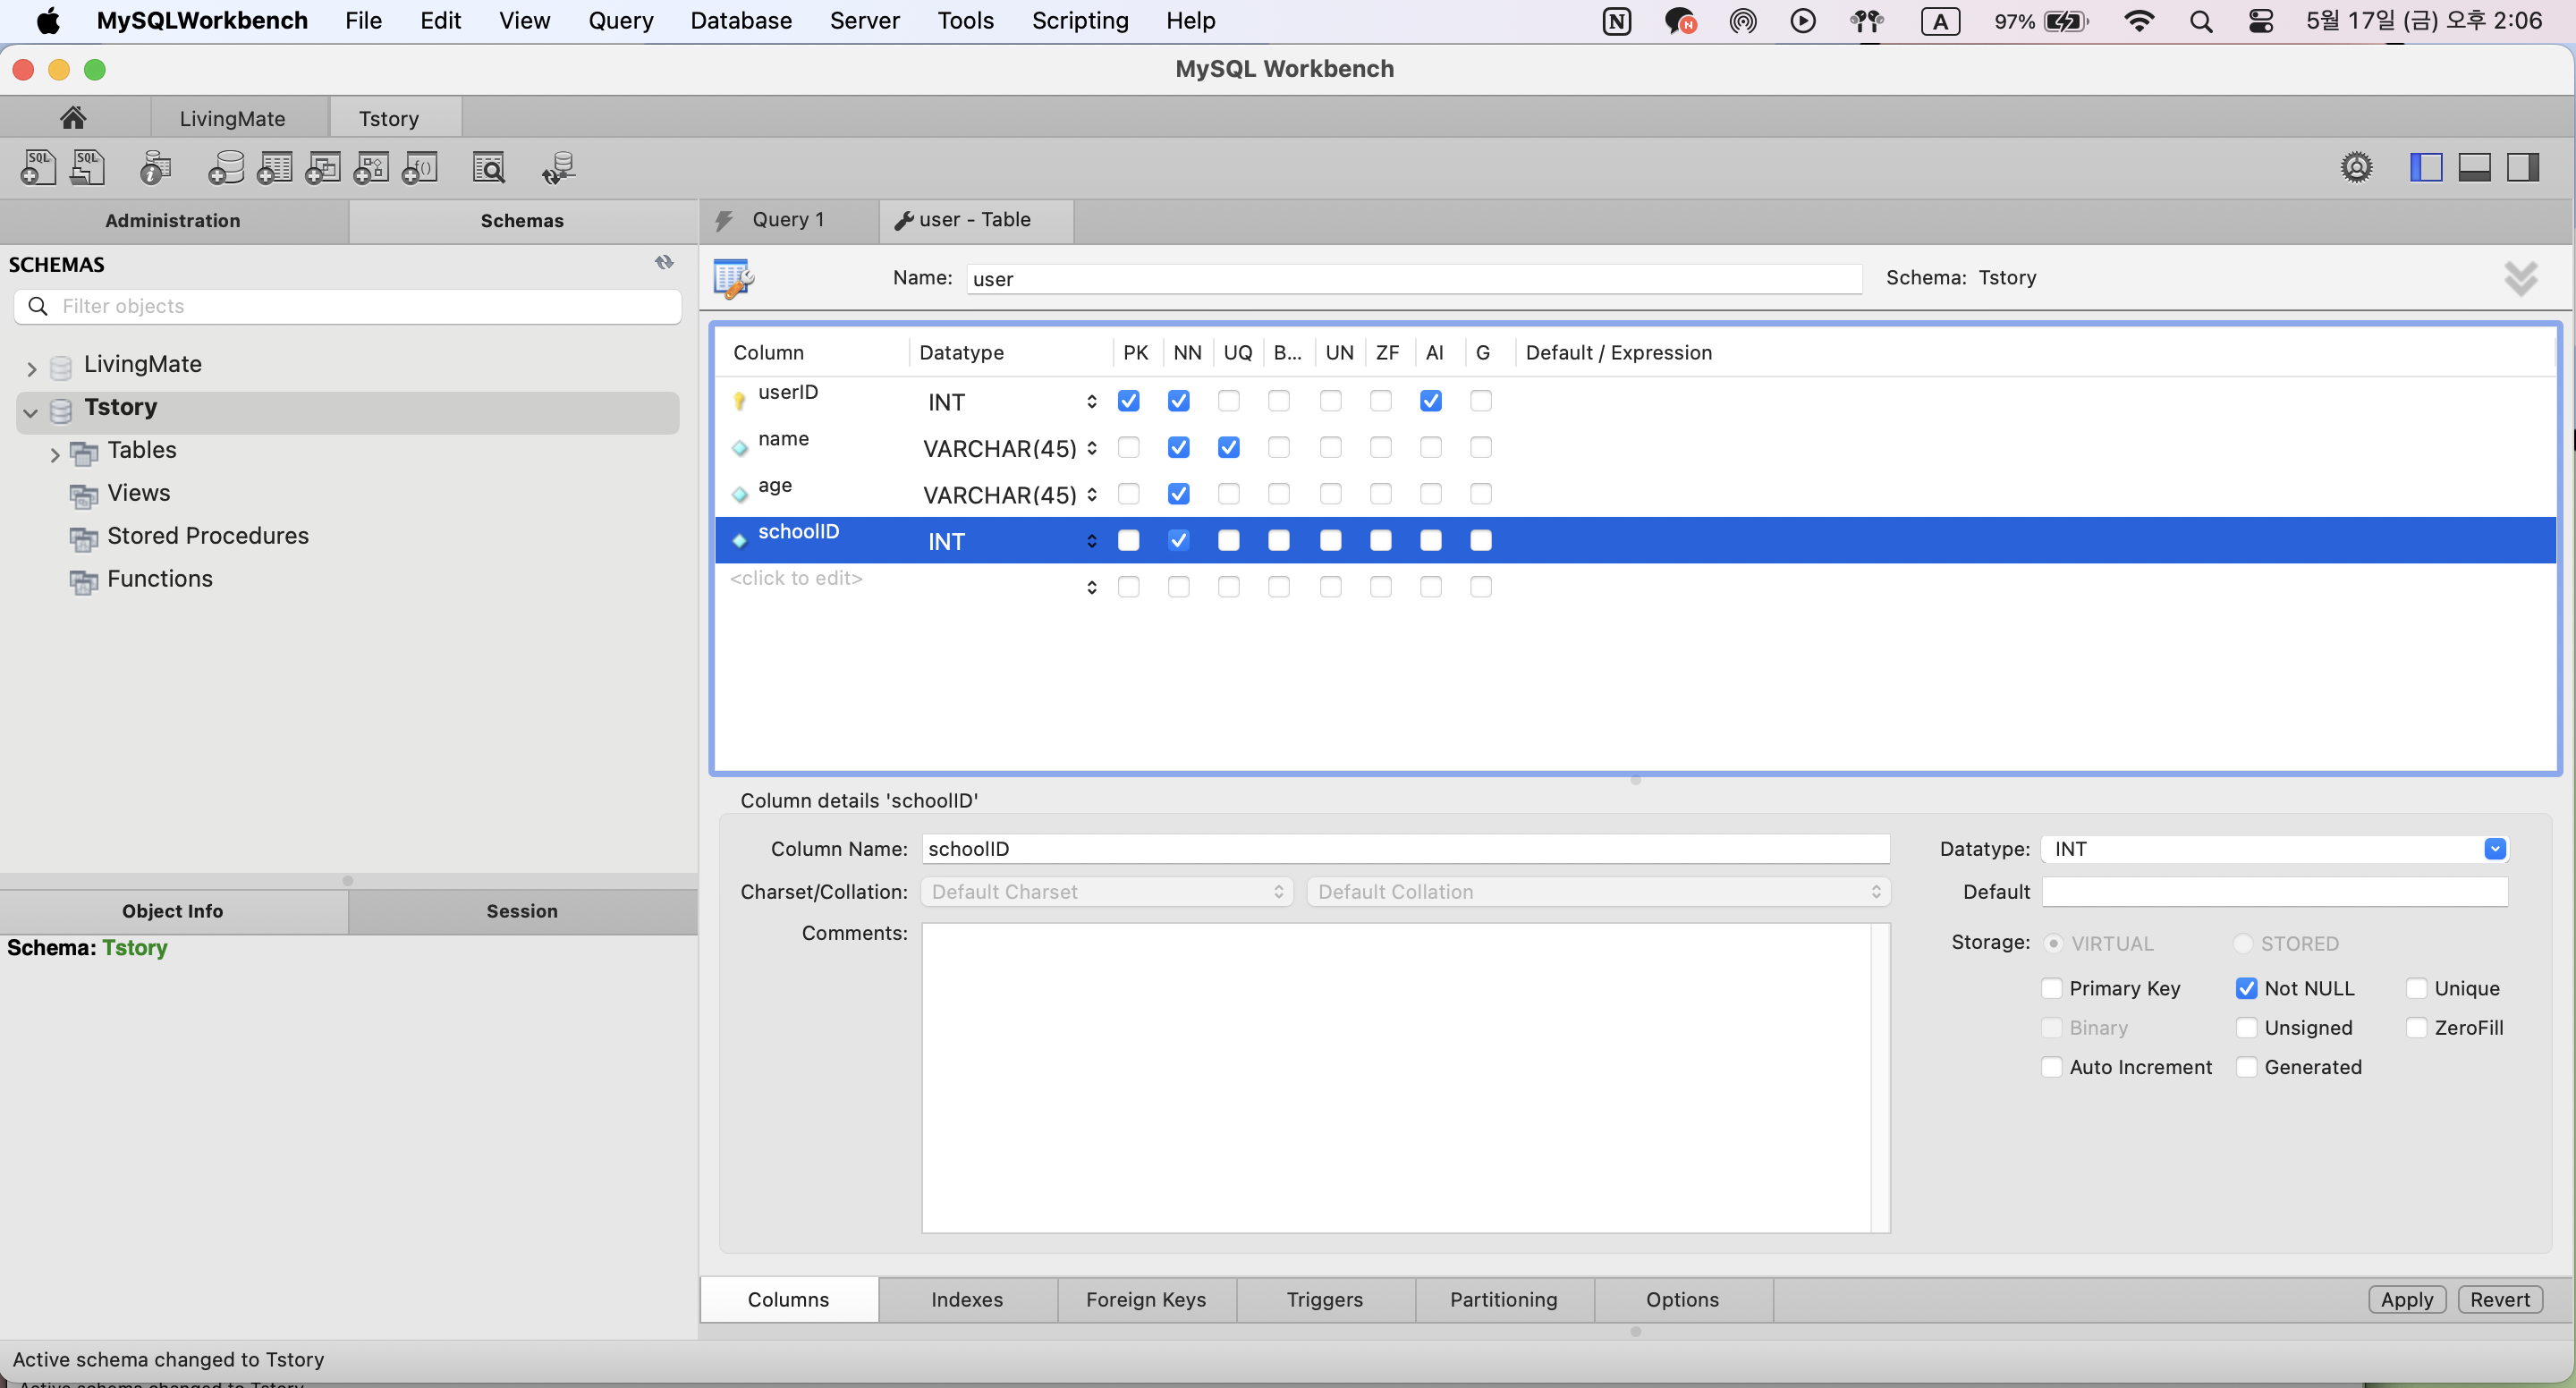Viewport: 2576px width, 1388px height.
Task: Open Datatype dropdown in column details
Action: coord(2495,849)
